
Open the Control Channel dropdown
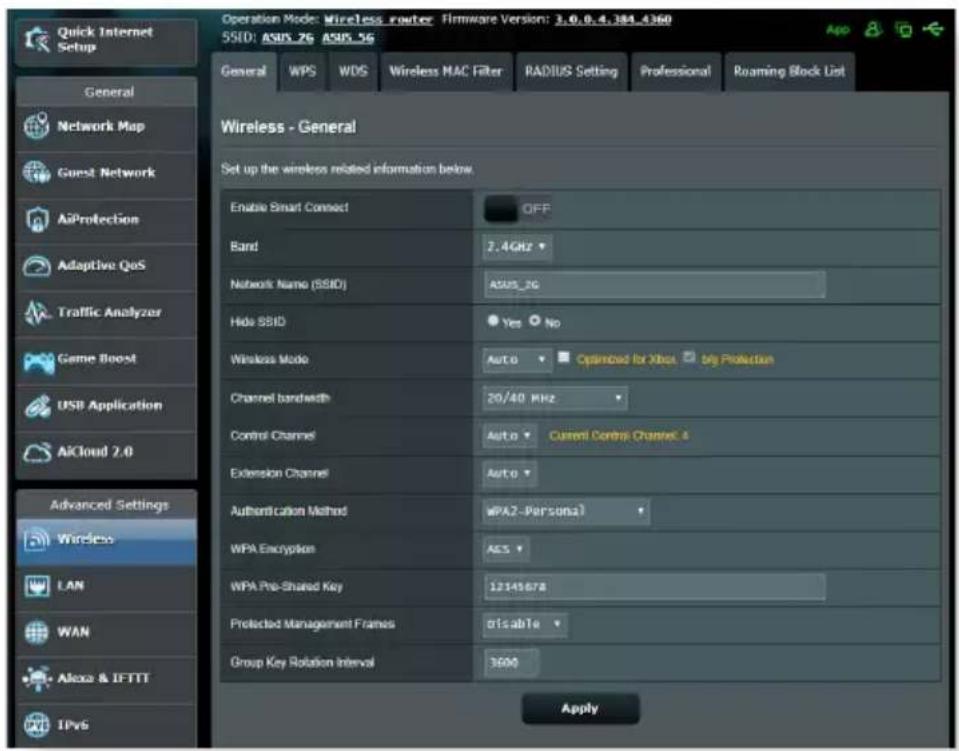(x=509, y=436)
